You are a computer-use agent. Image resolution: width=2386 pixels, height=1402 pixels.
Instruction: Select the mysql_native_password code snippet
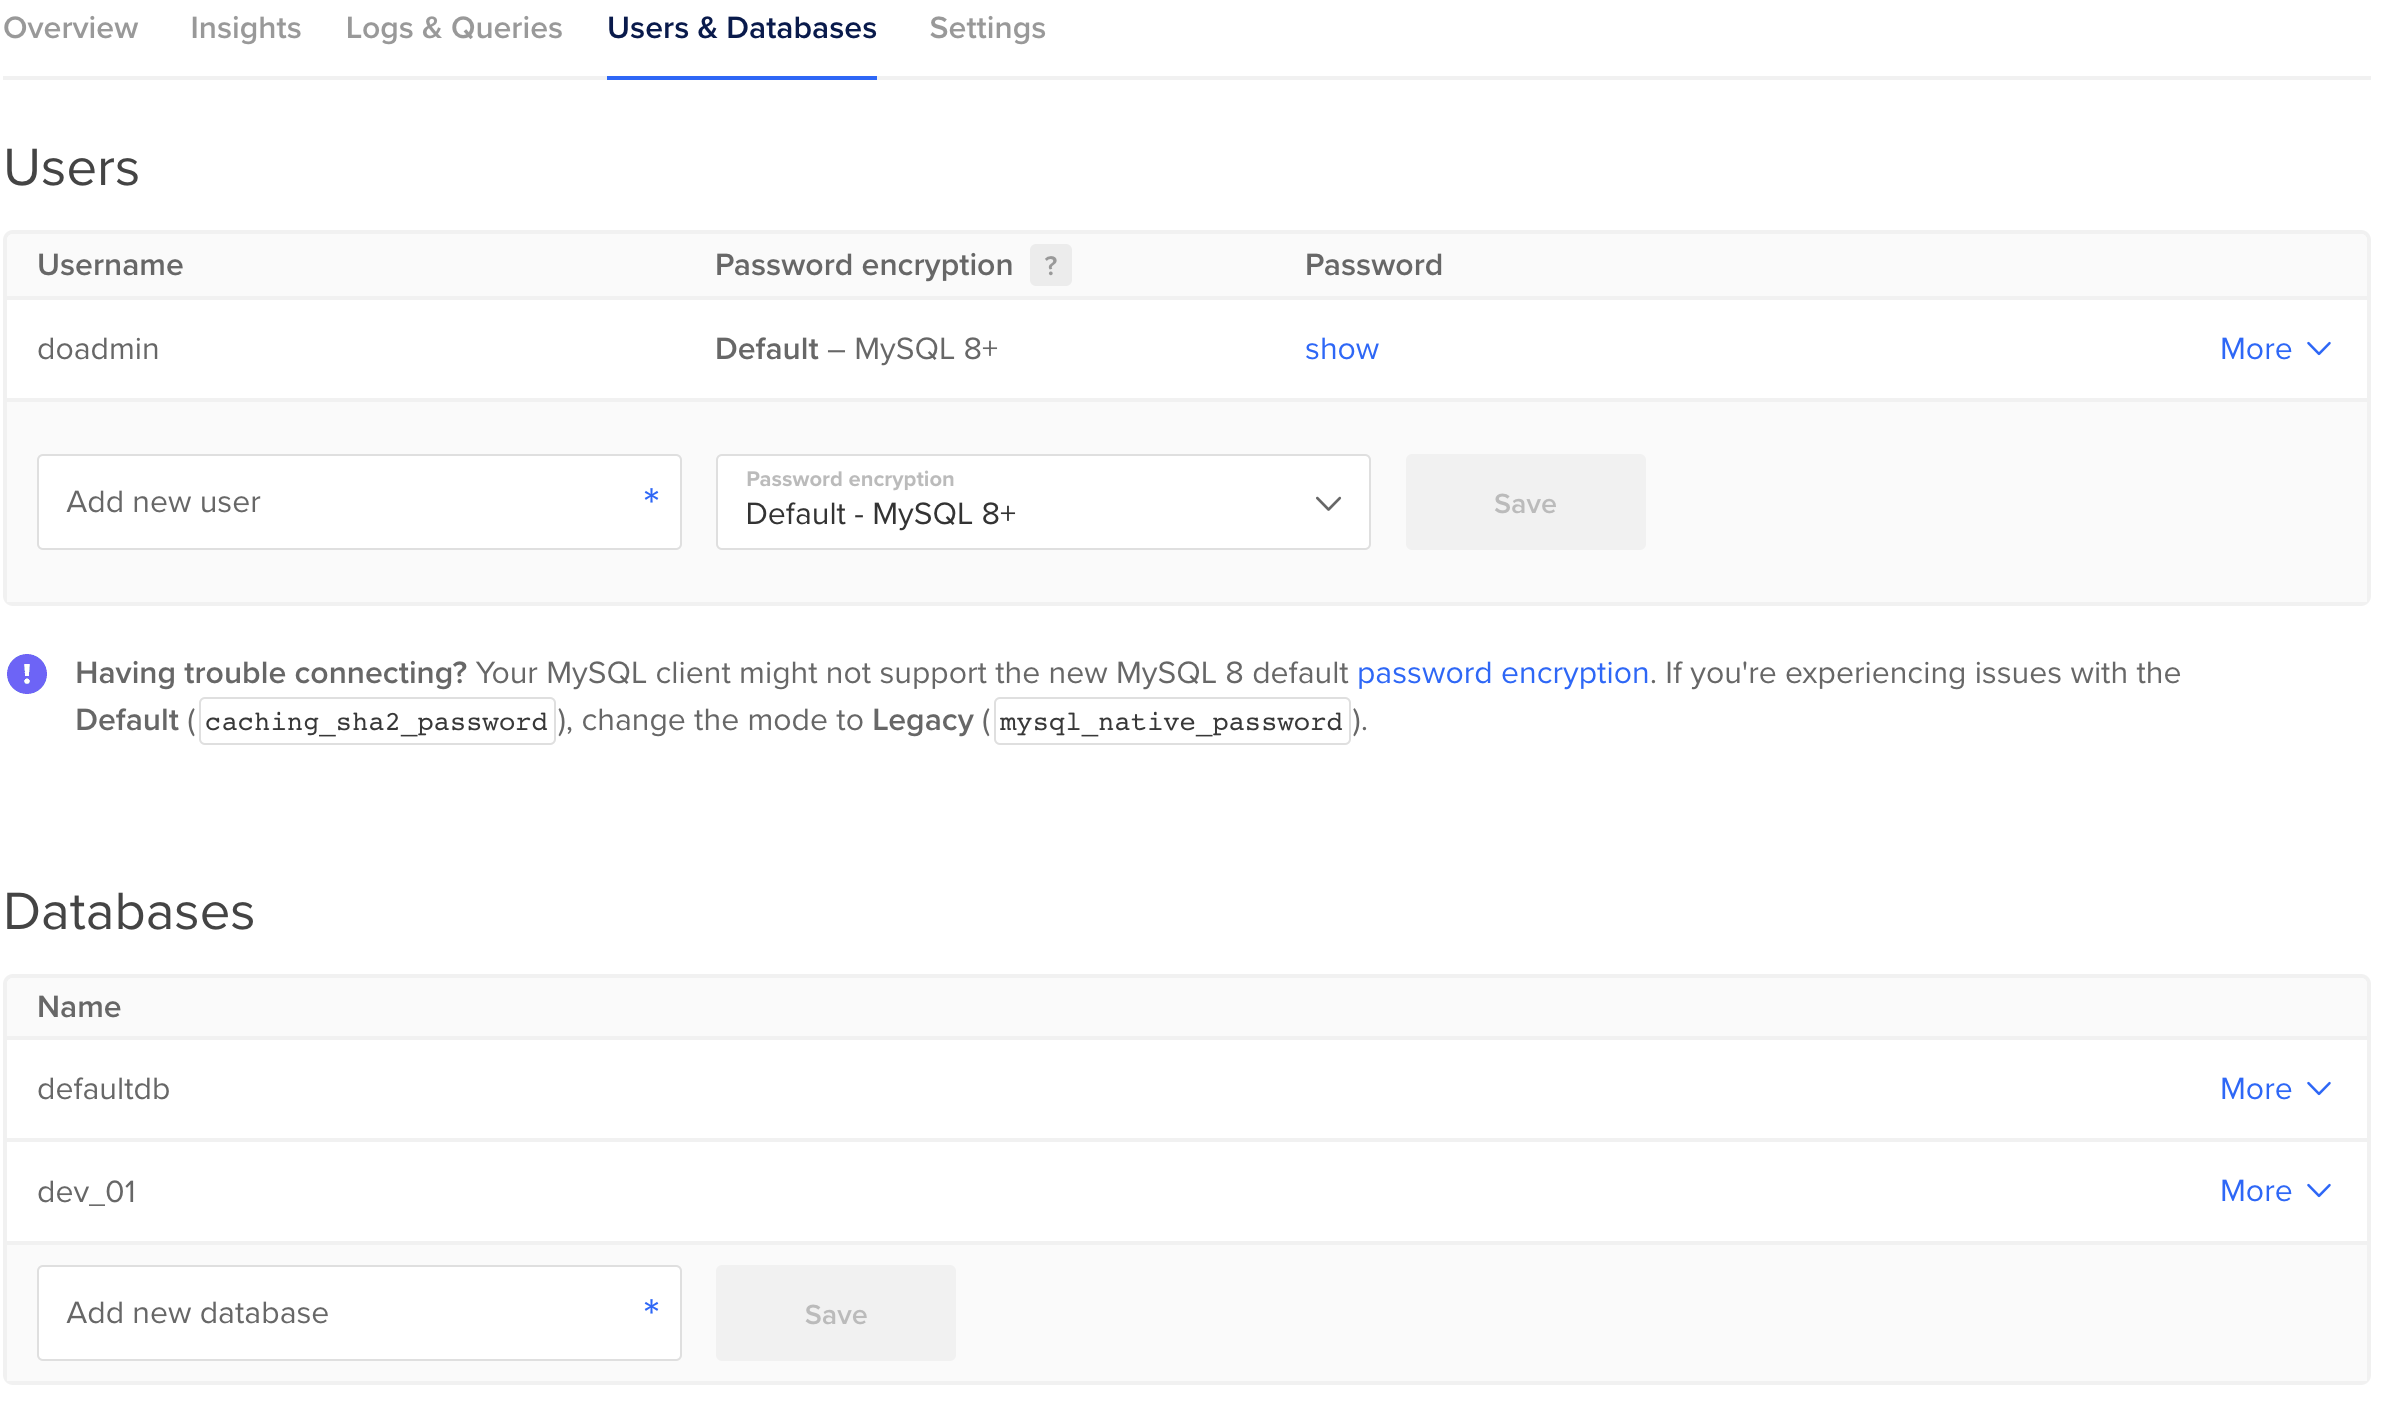tap(1170, 720)
